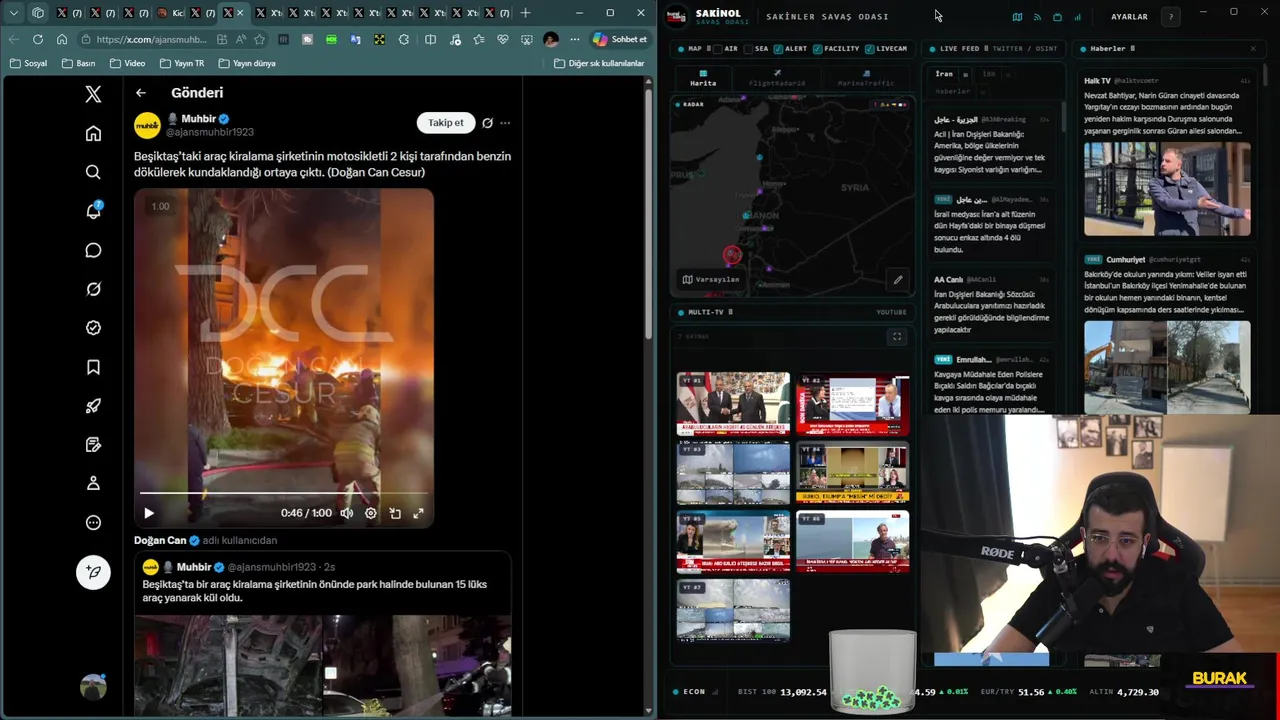Open X notifications bell
This screenshot has height=720, width=1280.
(x=93, y=211)
